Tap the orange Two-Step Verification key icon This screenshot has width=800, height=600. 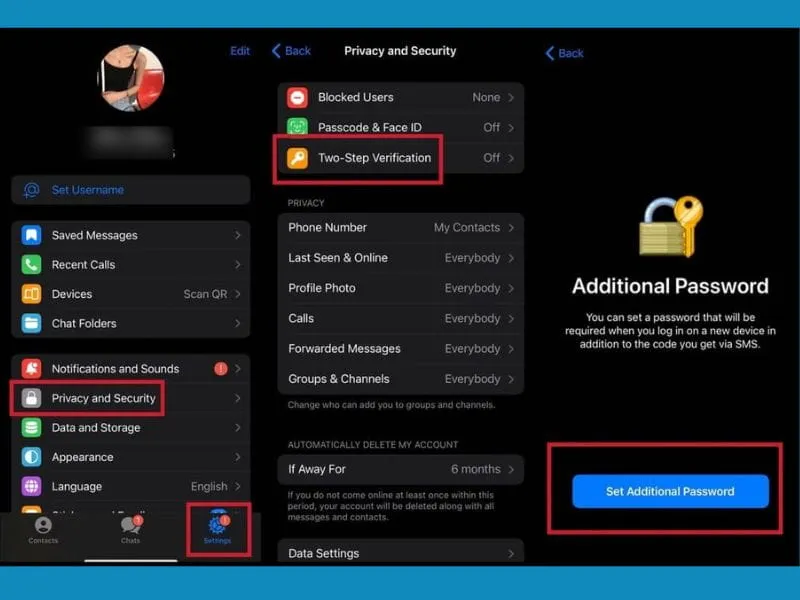click(297, 158)
